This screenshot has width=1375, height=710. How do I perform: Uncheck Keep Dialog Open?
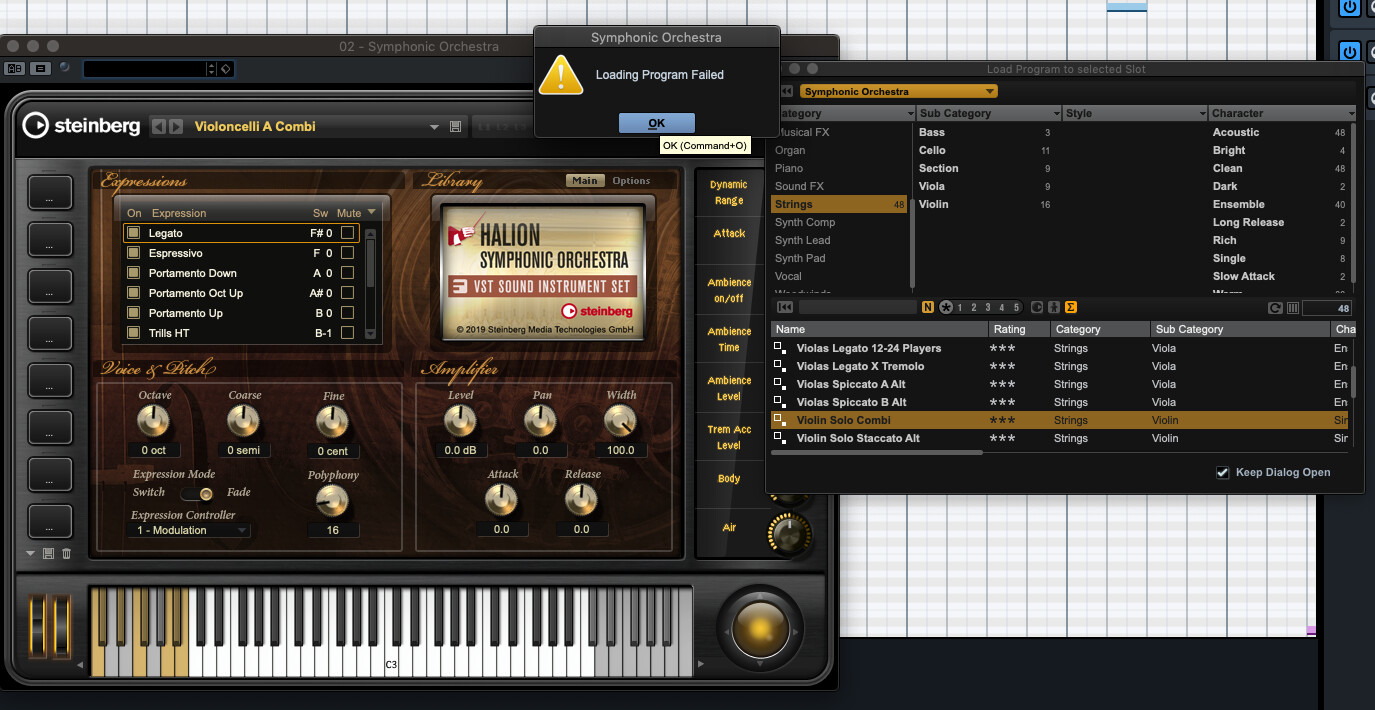click(1222, 472)
